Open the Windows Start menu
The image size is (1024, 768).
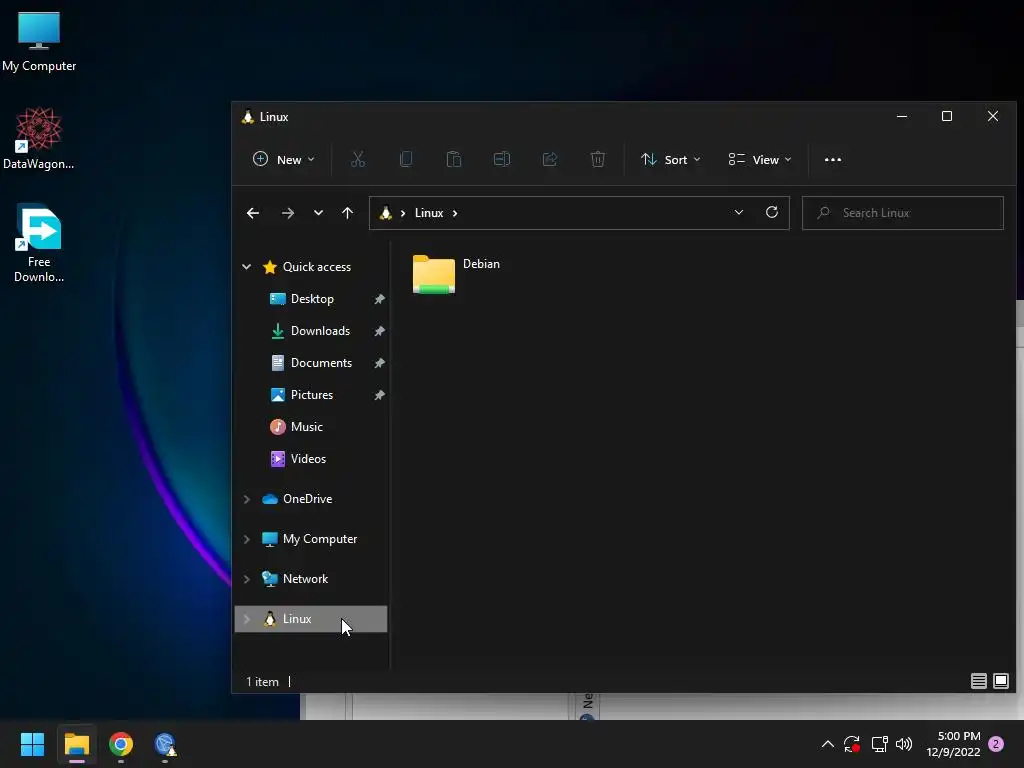[x=32, y=744]
